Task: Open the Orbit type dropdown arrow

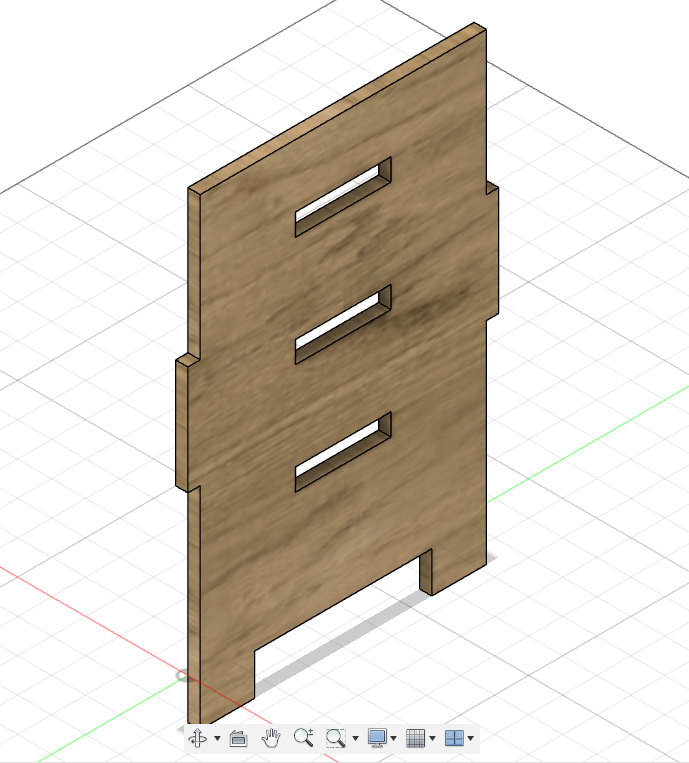Action: tap(217, 739)
